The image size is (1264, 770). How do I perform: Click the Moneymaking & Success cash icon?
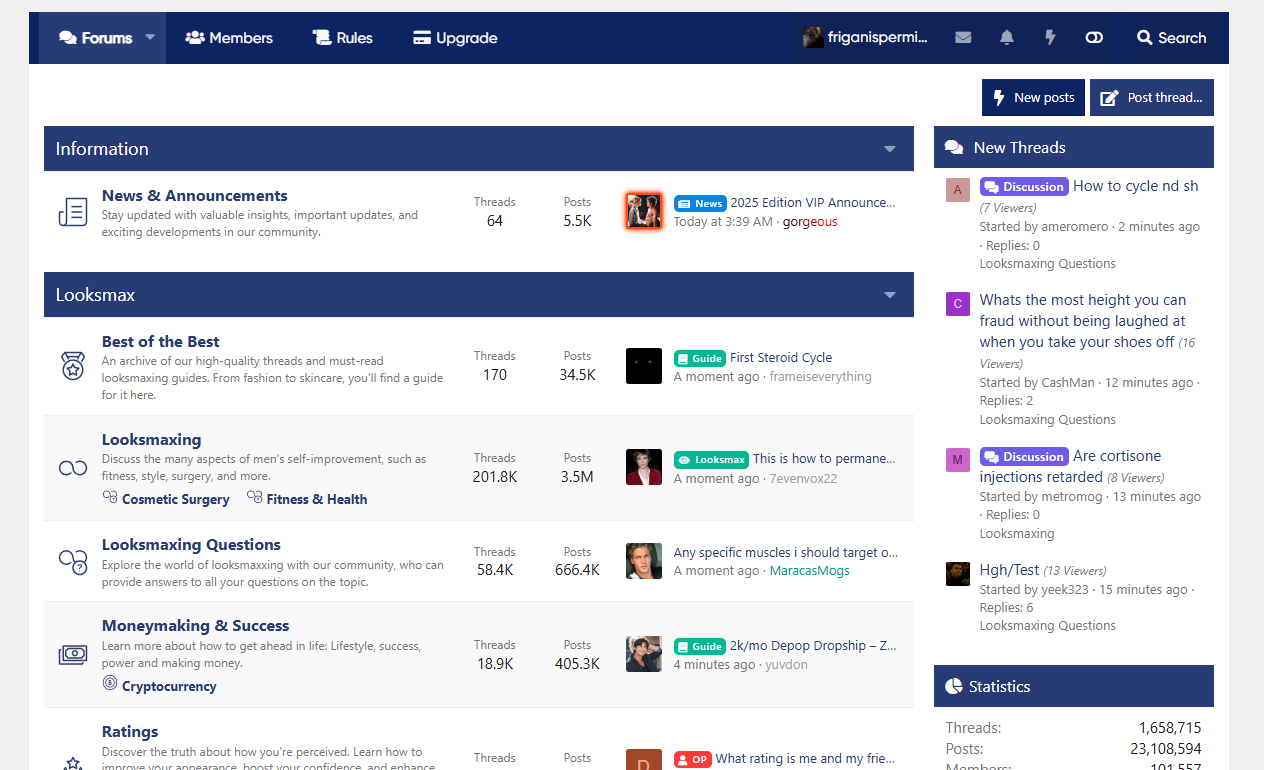pos(73,655)
